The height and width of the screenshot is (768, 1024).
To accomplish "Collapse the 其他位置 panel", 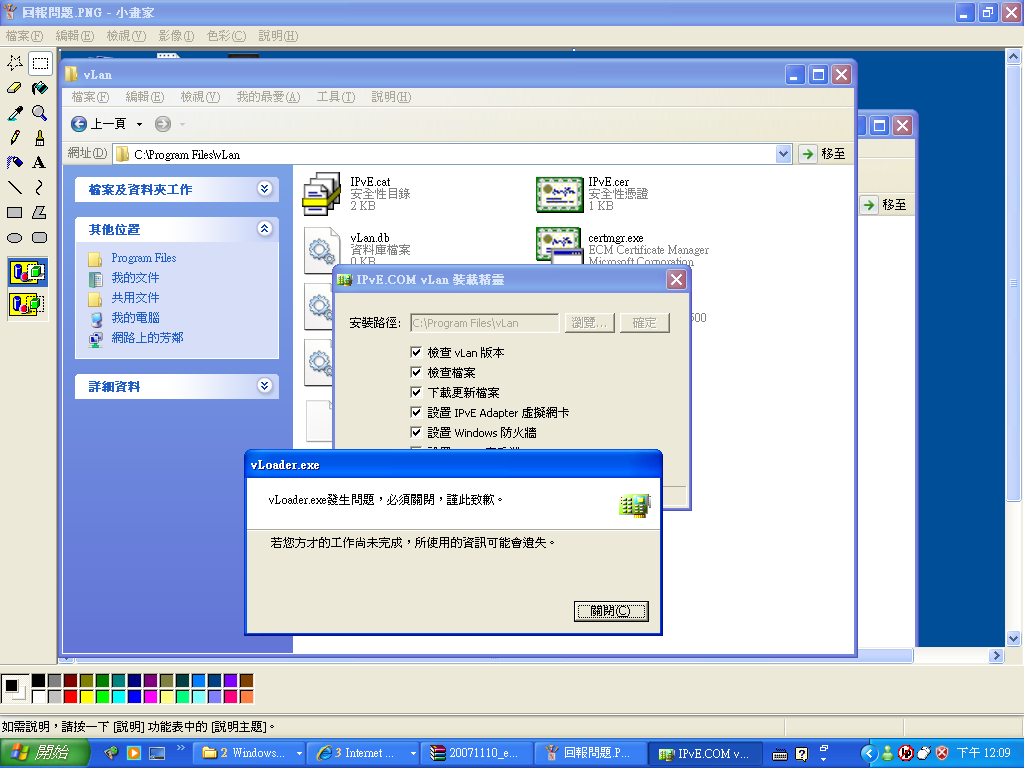I will [264, 229].
